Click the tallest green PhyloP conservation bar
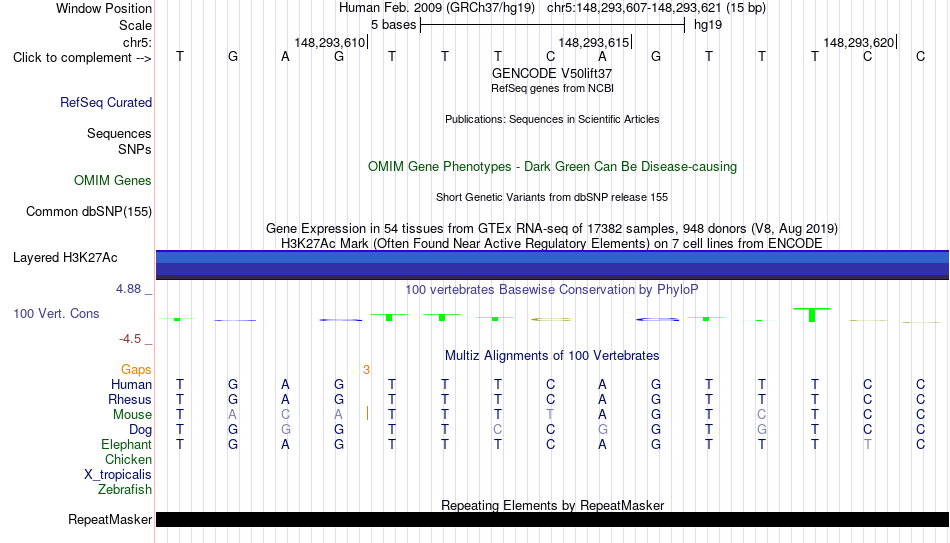The height and width of the screenshot is (543, 950). click(x=812, y=315)
